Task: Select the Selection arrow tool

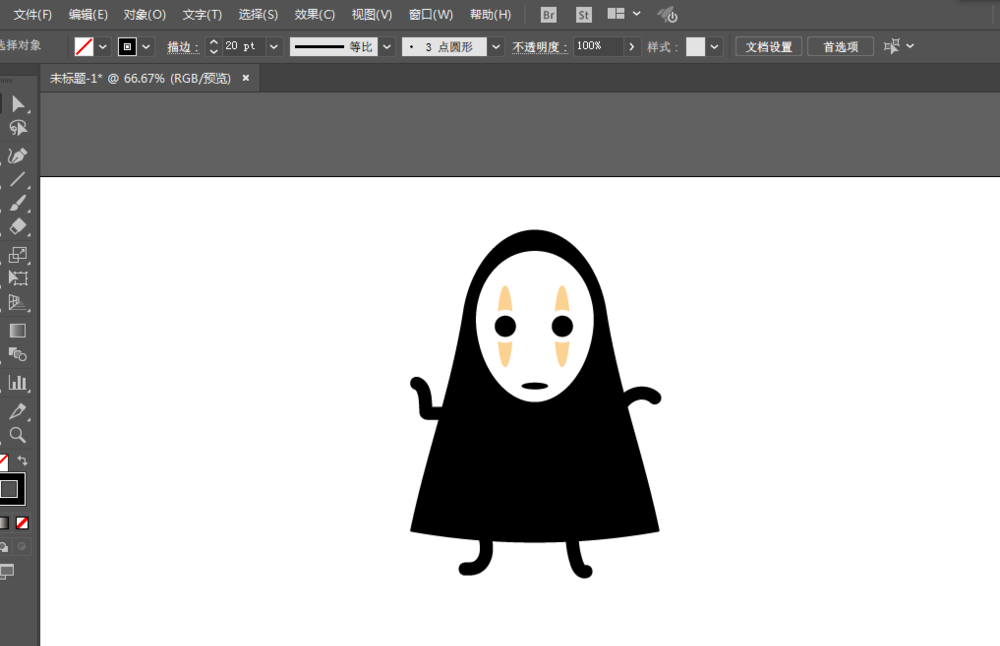Action: [17, 104]
